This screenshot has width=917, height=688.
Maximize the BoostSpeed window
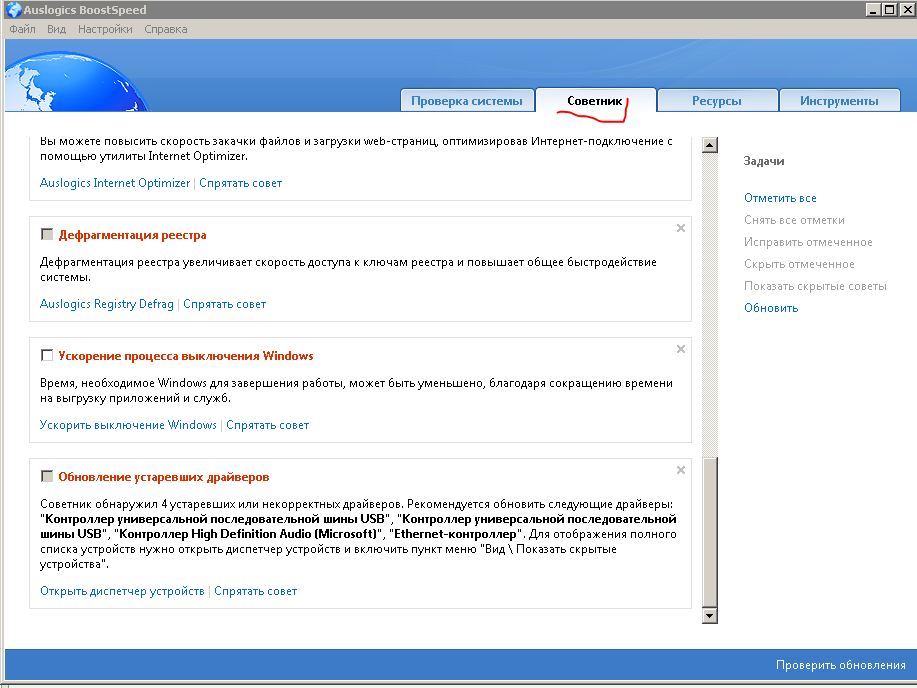(889, 9)
